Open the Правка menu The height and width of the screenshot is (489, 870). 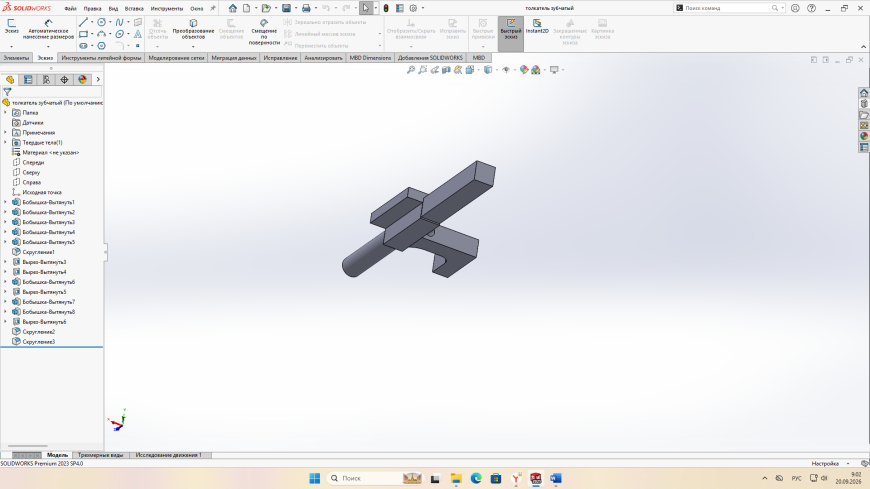92,9
